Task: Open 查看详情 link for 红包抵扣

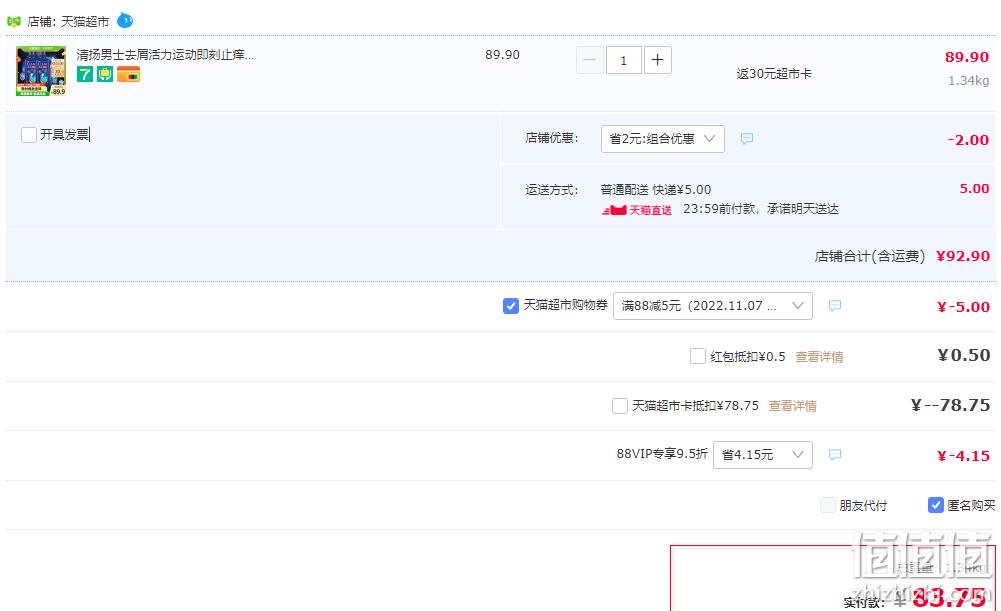Action: (x=819, y=357)
